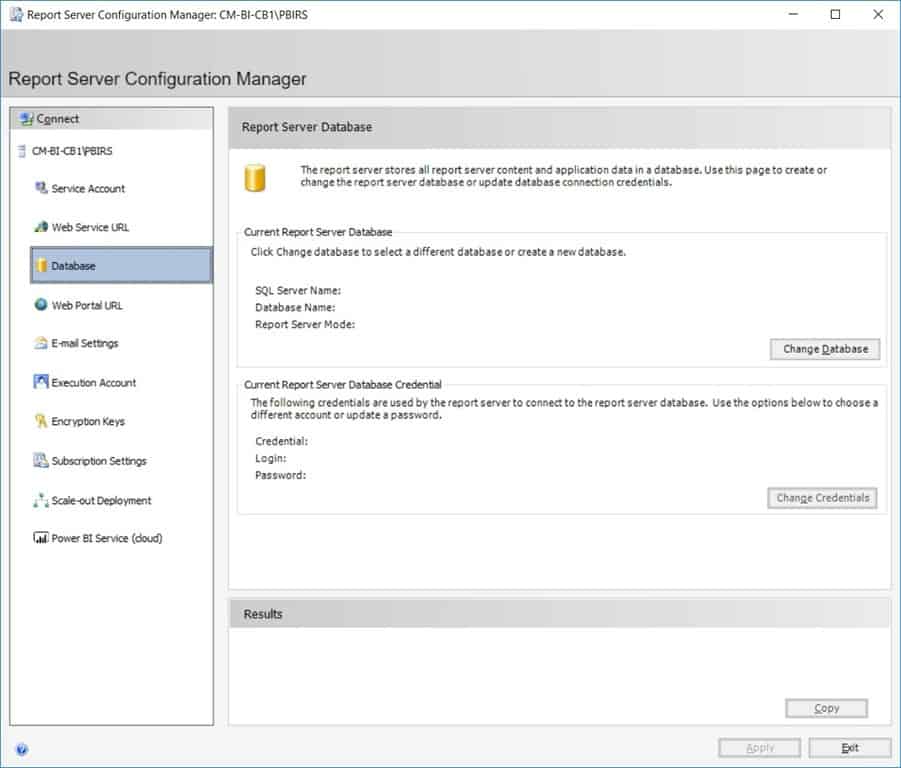Click the Service Account icon
The height and width of the screenshot is (768, 901).
click(41, 188)
